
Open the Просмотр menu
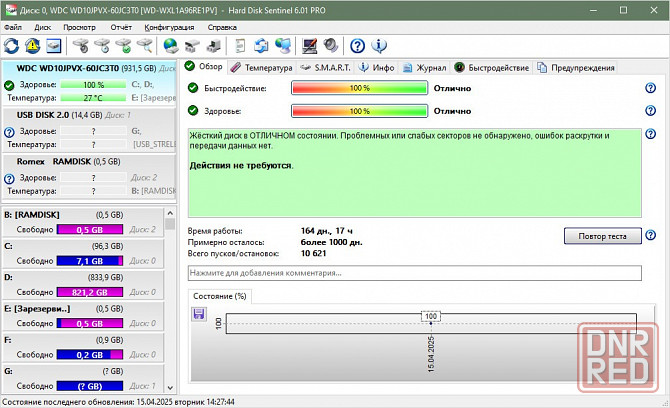point(79,27)
